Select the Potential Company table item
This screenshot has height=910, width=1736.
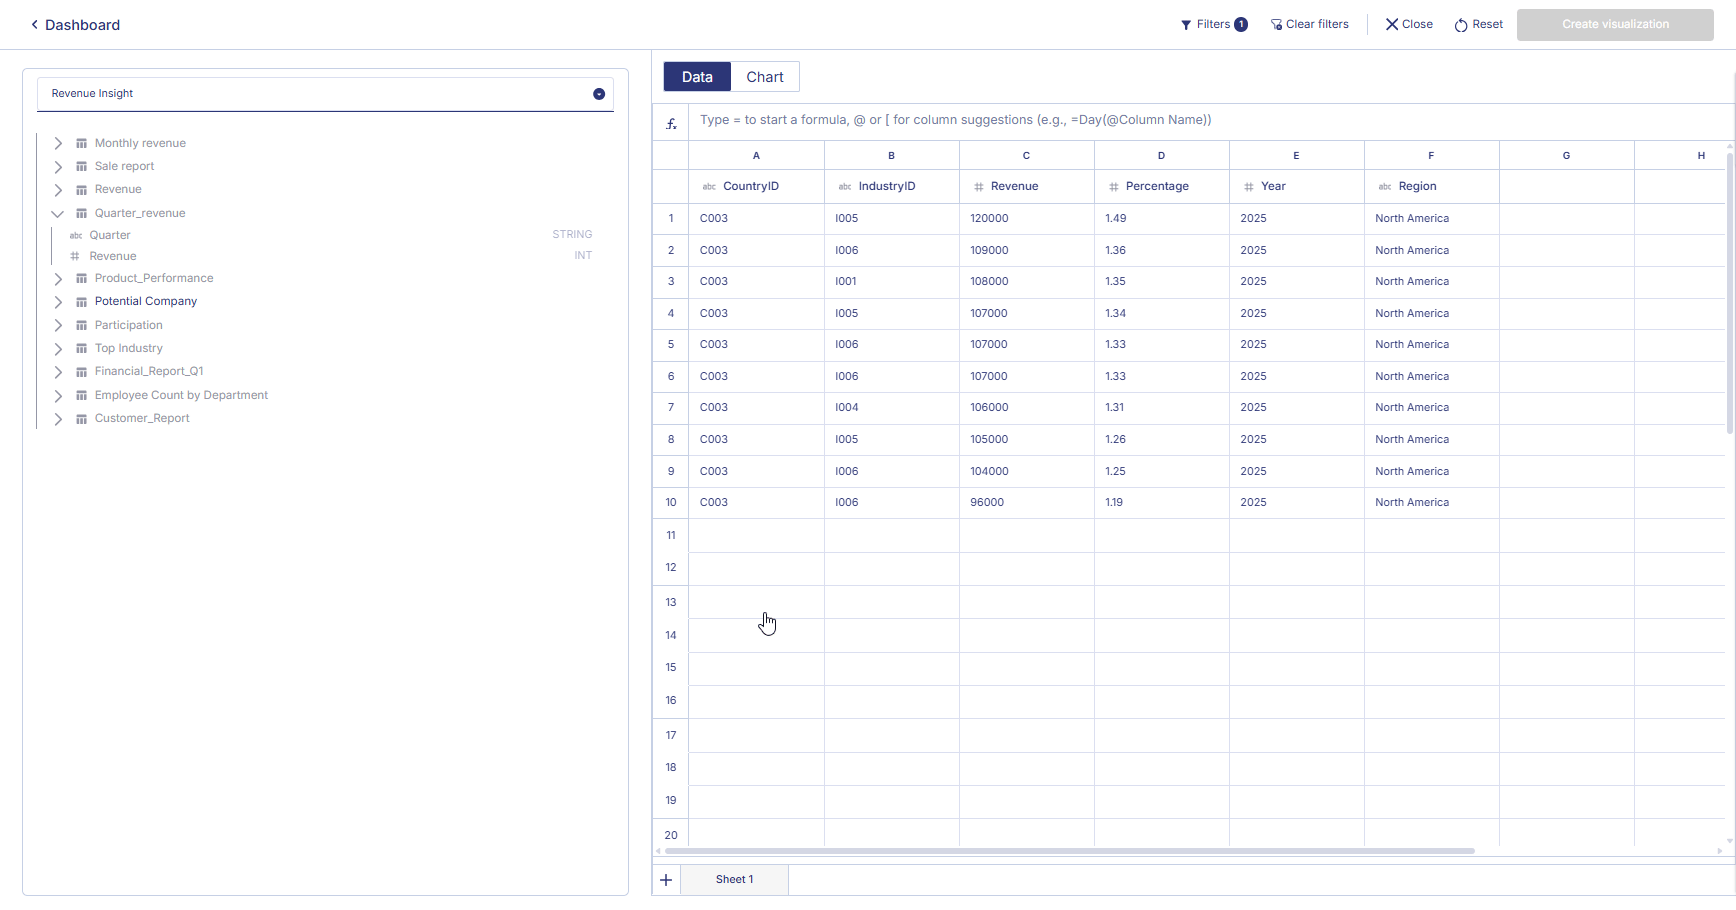pos(146,302)
